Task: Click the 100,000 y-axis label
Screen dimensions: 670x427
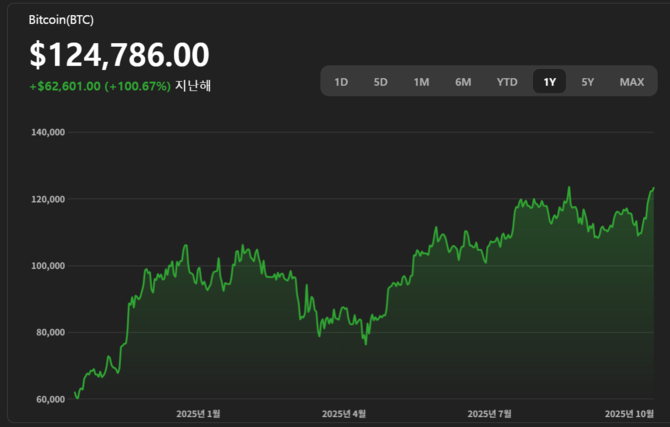Action: [x=48, y=266]
